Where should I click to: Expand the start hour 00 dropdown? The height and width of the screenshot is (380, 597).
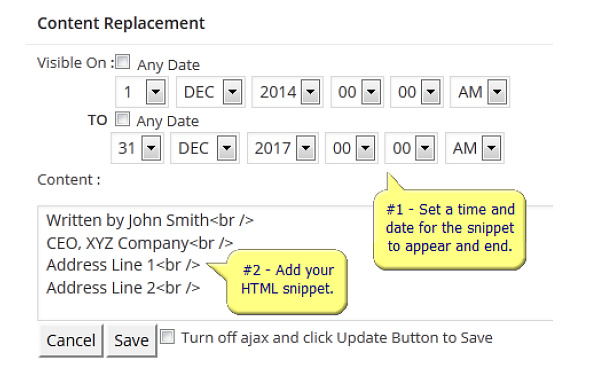[357, 92]
